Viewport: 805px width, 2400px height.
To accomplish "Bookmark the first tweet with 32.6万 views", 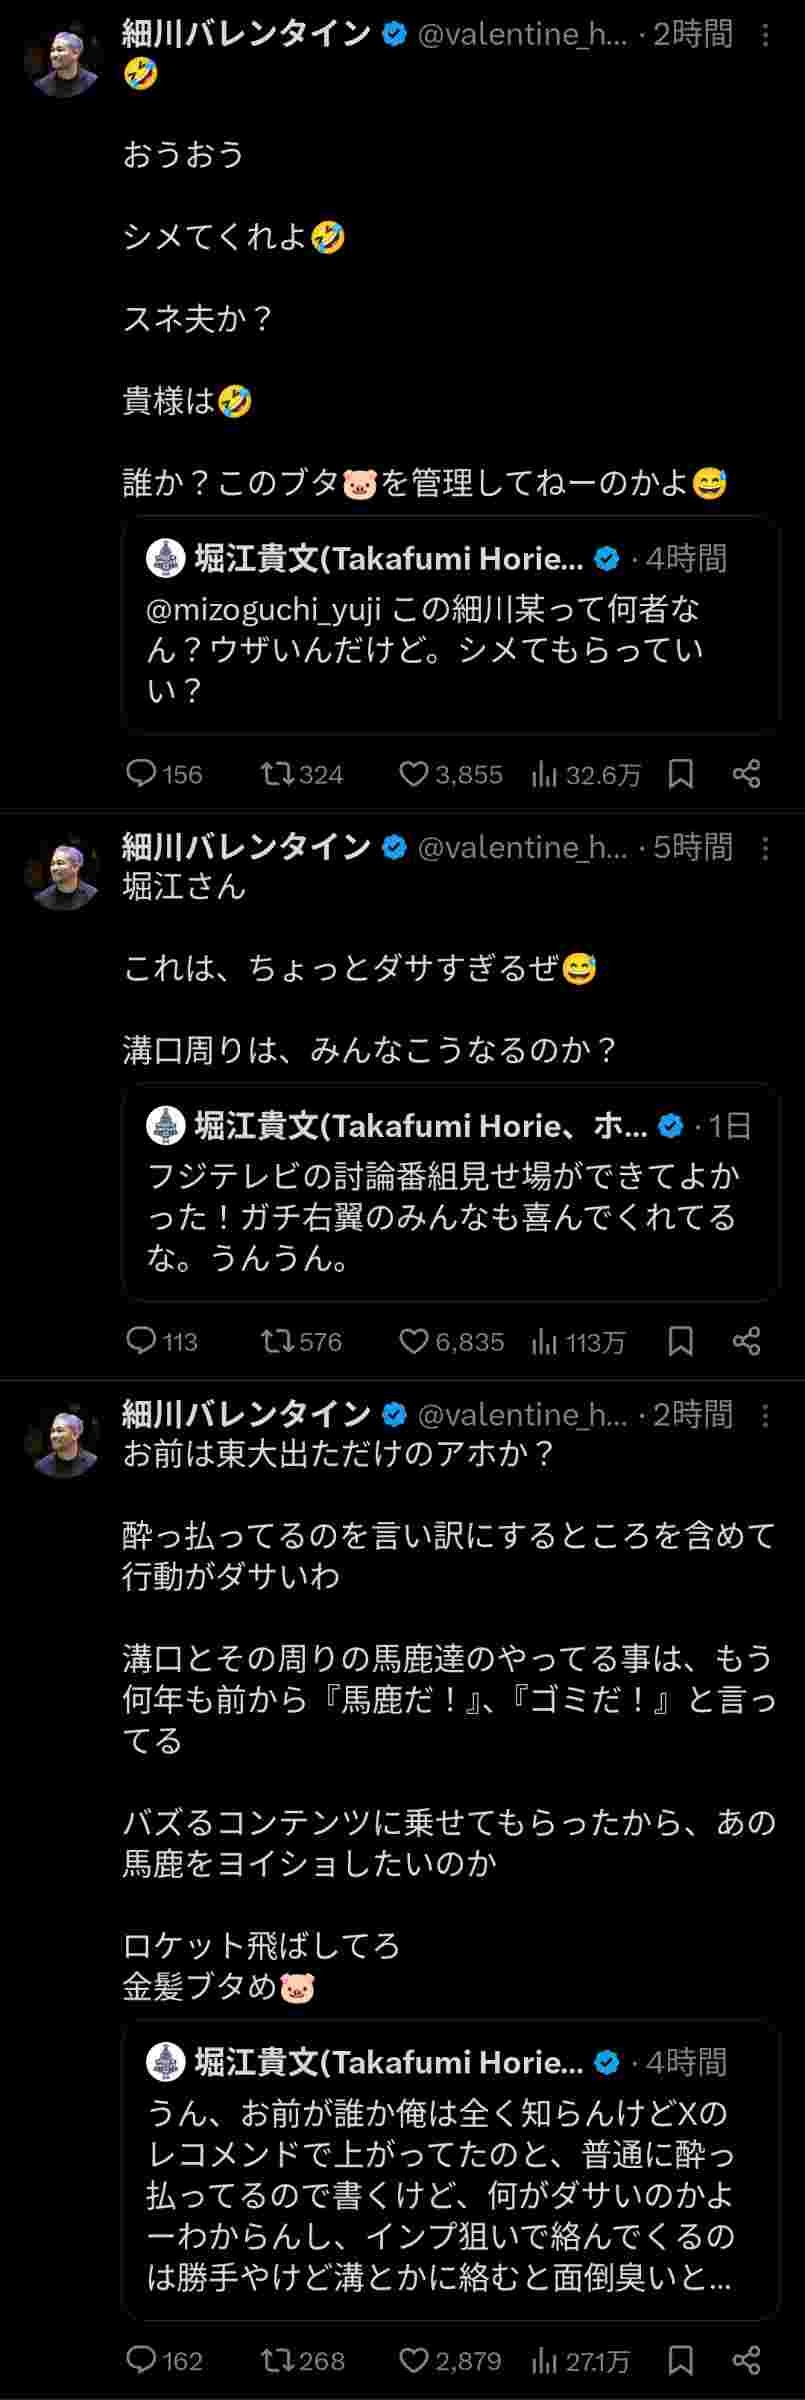I will 681,773.
